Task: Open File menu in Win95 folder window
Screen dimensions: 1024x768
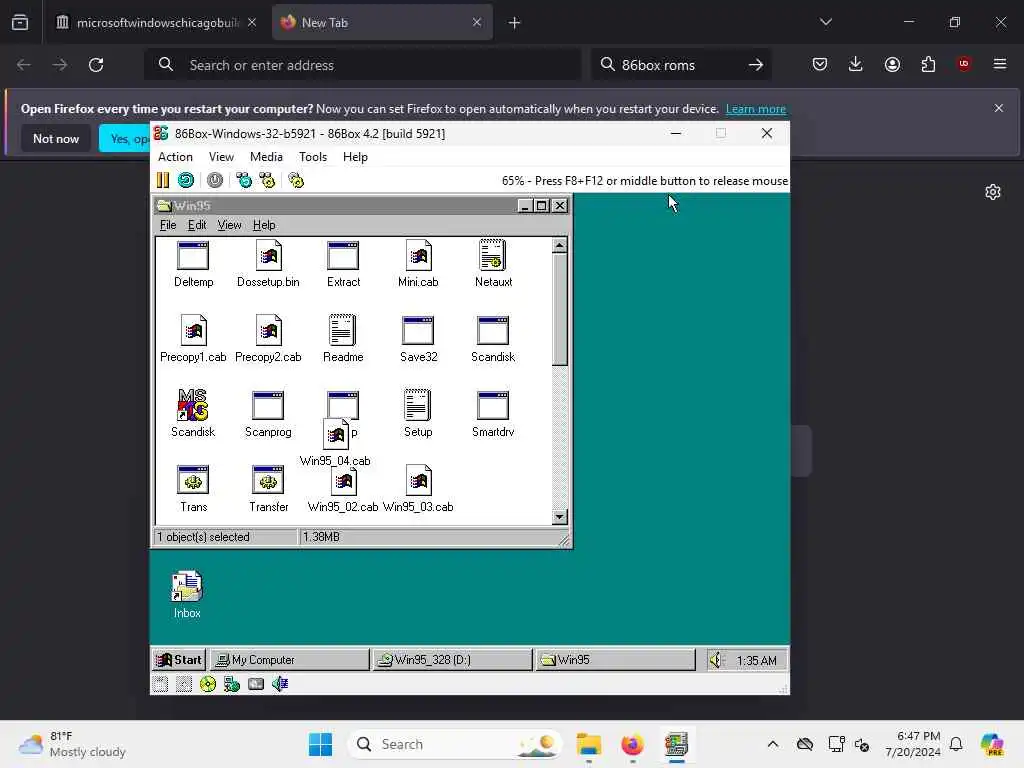Action: pos(168,225)
